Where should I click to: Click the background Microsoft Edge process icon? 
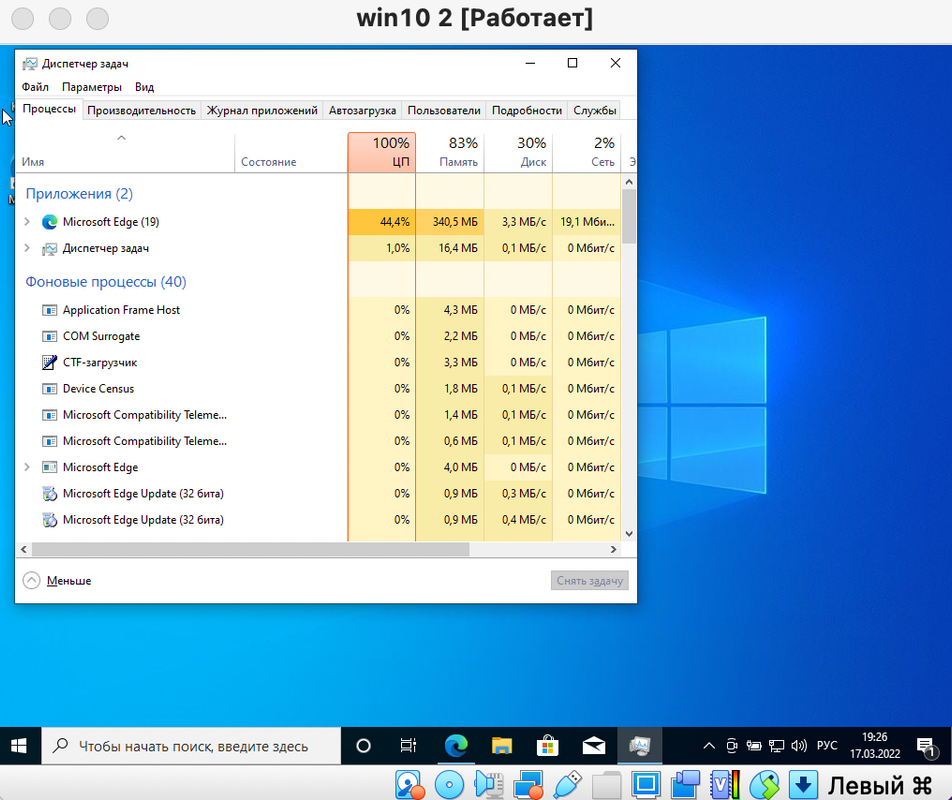[49, 467]
